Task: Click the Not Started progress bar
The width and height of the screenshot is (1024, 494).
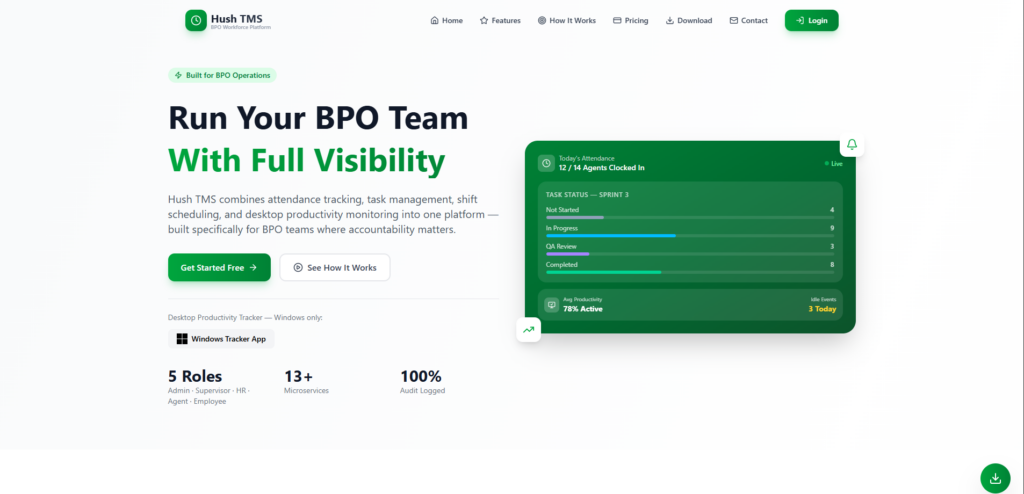Action: (690, 217)
